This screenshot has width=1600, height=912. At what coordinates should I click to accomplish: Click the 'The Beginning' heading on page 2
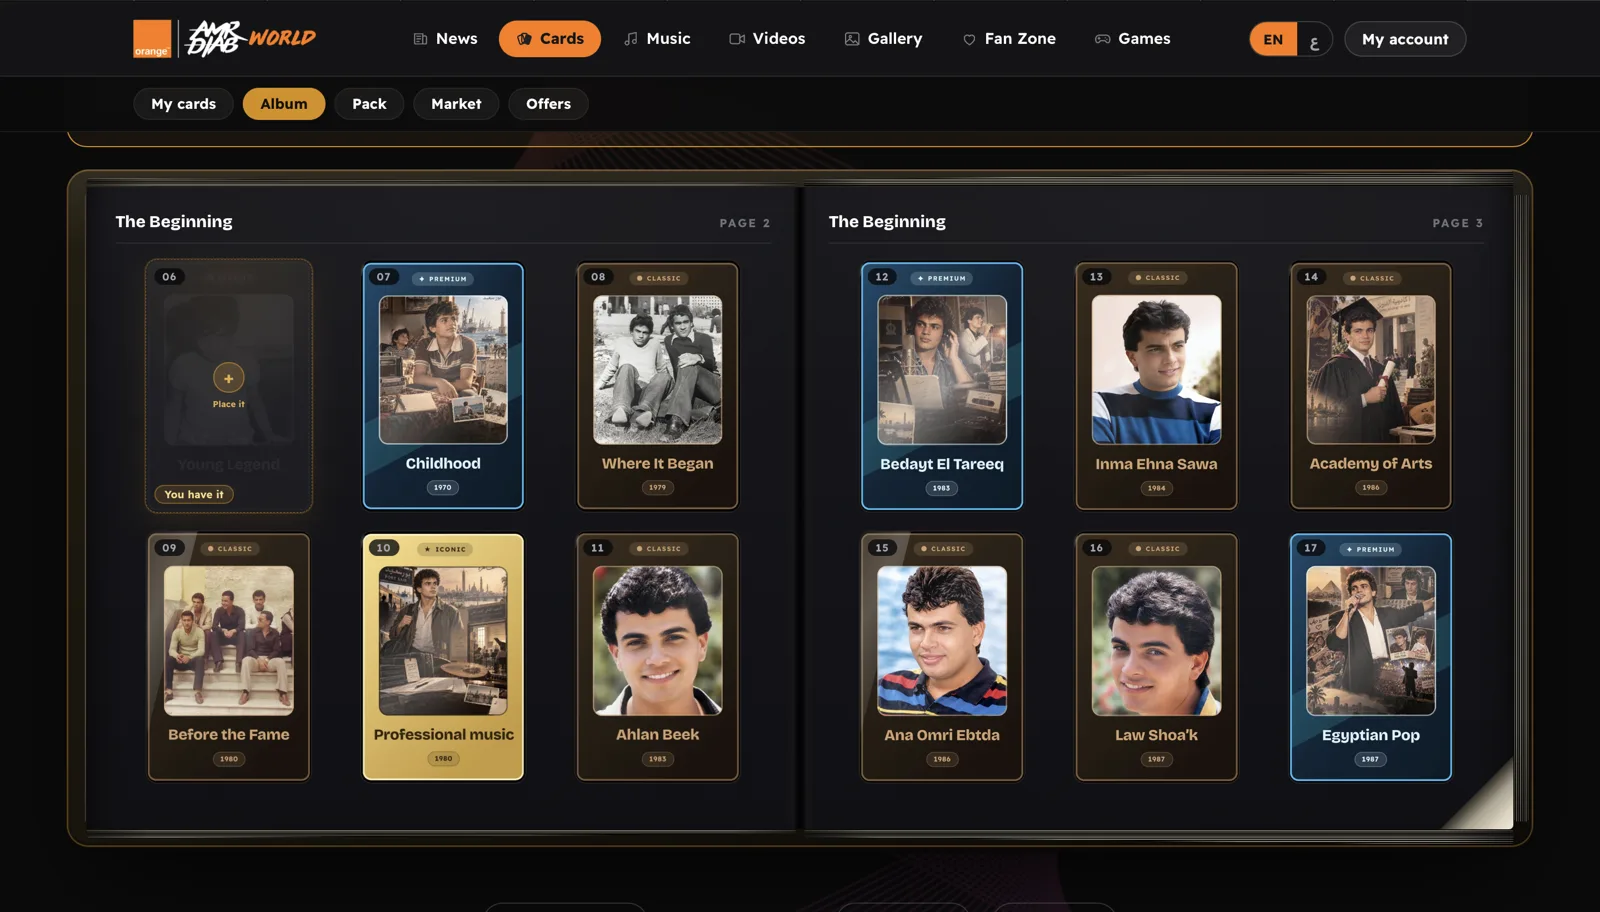(174, 222)
